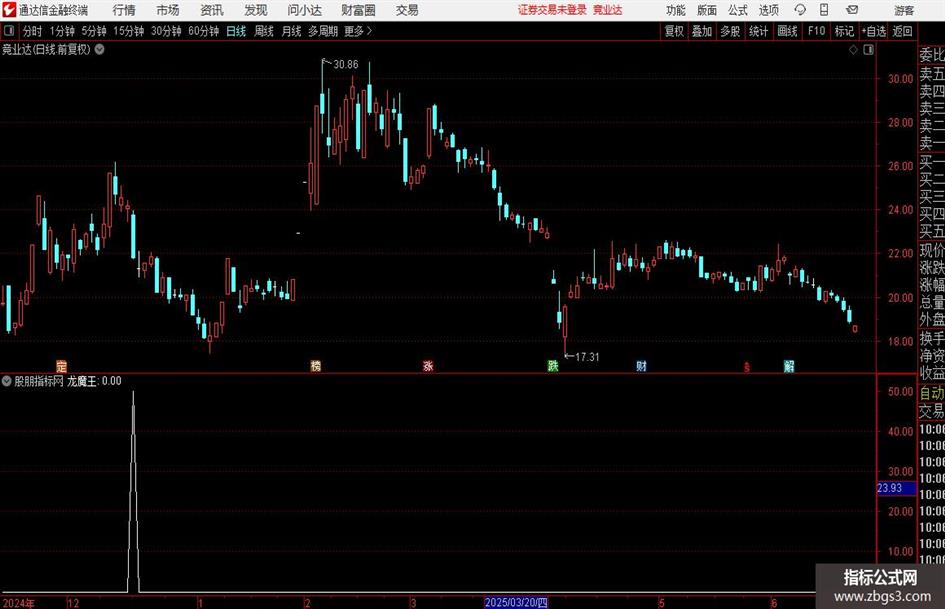Add stock with +自选 button
The image size is (945, 609).
873,31
